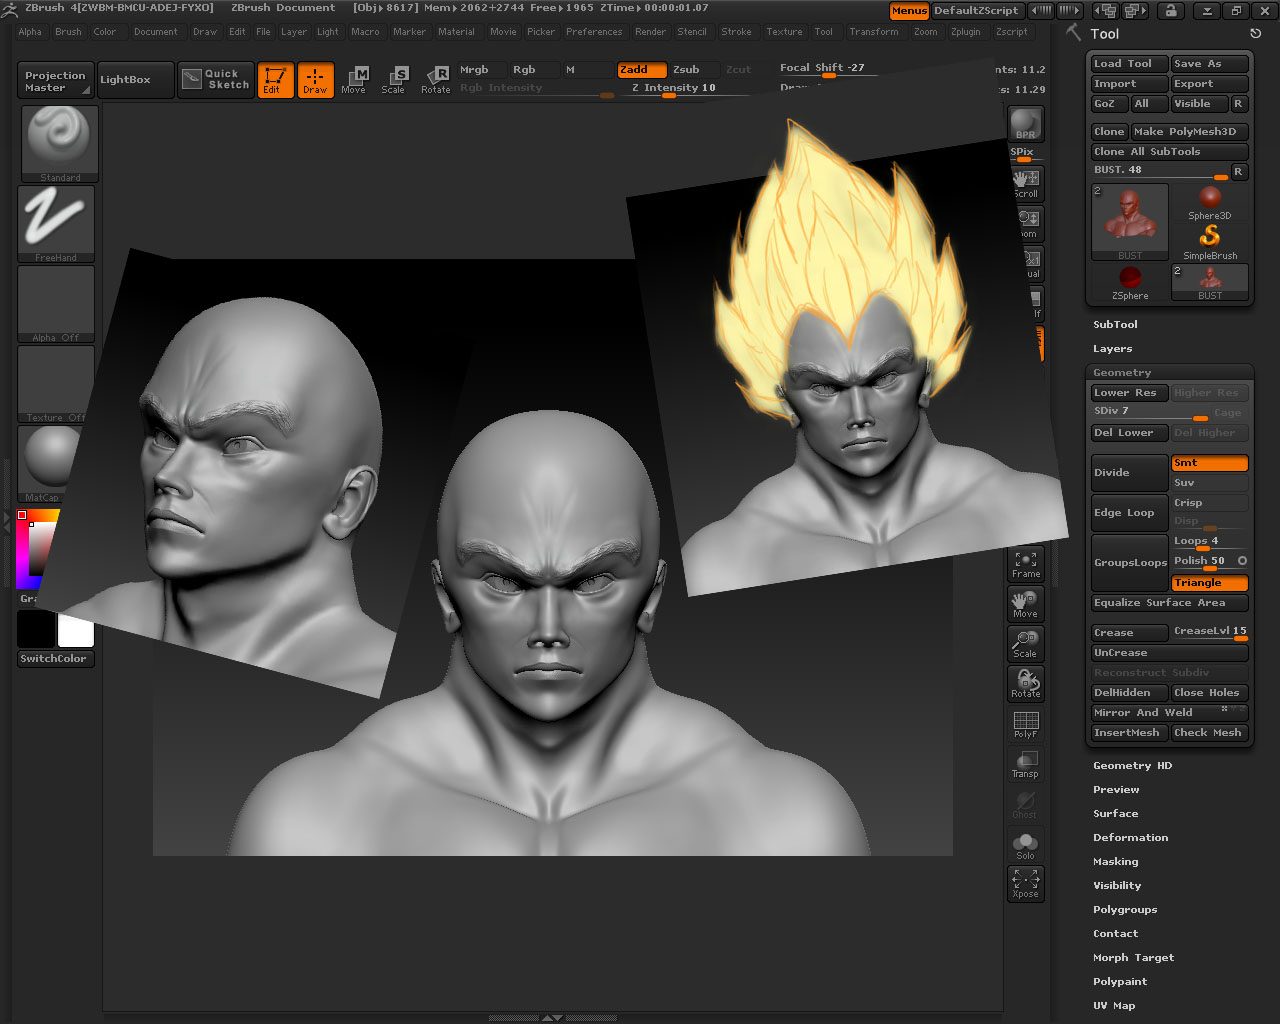Toggle Draw mode button

[315, 80]
